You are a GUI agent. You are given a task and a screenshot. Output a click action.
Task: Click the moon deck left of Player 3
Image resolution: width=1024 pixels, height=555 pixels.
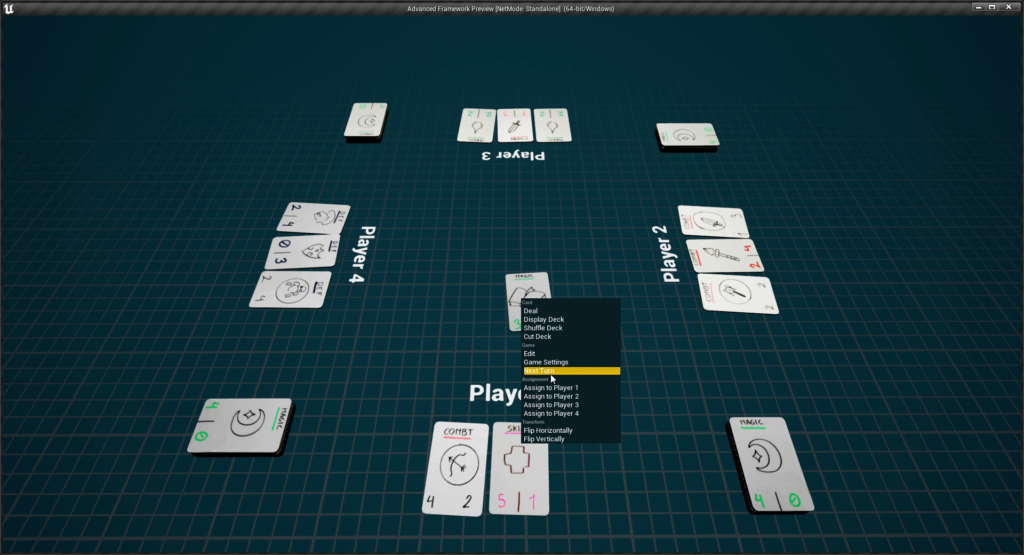click(366, 121)
